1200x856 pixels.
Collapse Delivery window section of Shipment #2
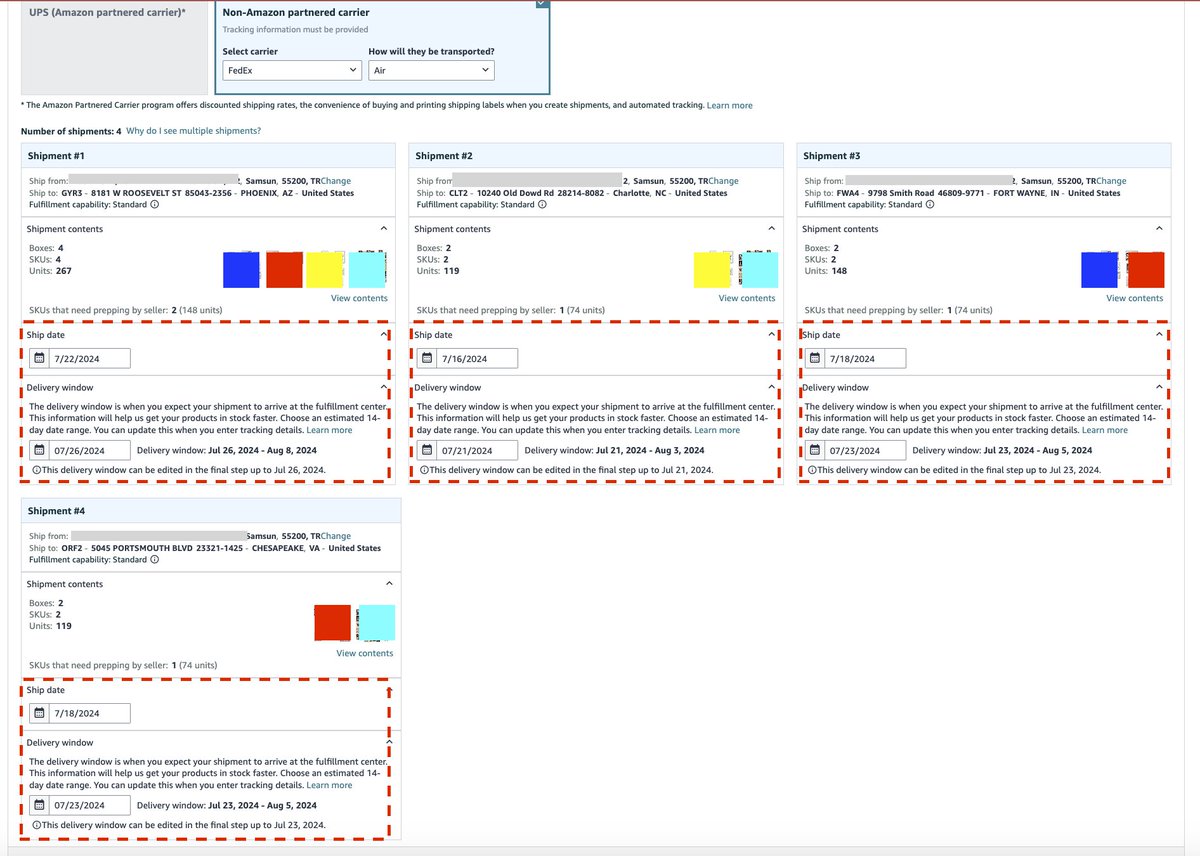pos(771,387)
